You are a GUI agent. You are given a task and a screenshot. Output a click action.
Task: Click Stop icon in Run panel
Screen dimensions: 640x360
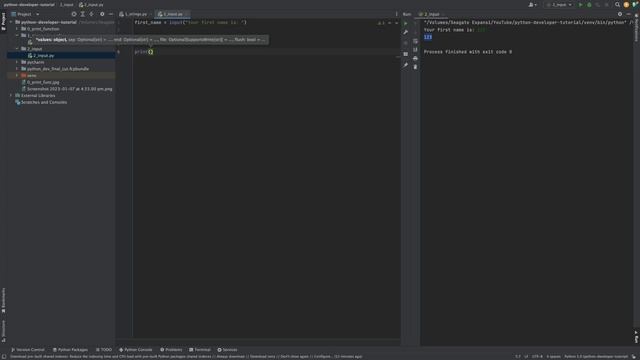point(405,43)
